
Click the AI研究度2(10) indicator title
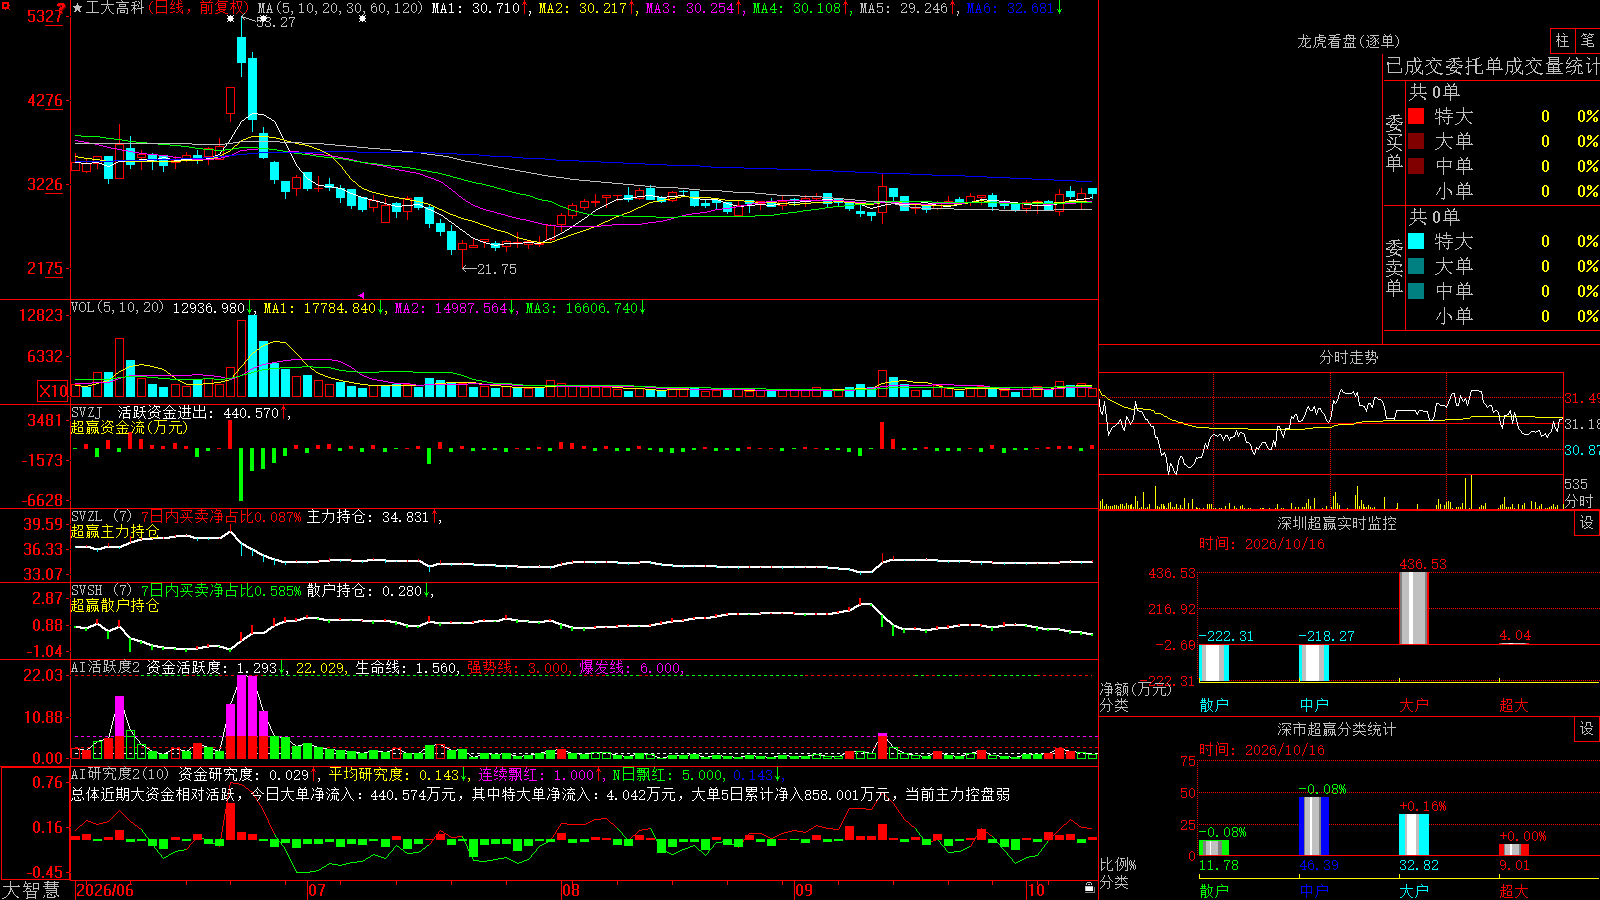pyautogui.click(x=121, y=774)
